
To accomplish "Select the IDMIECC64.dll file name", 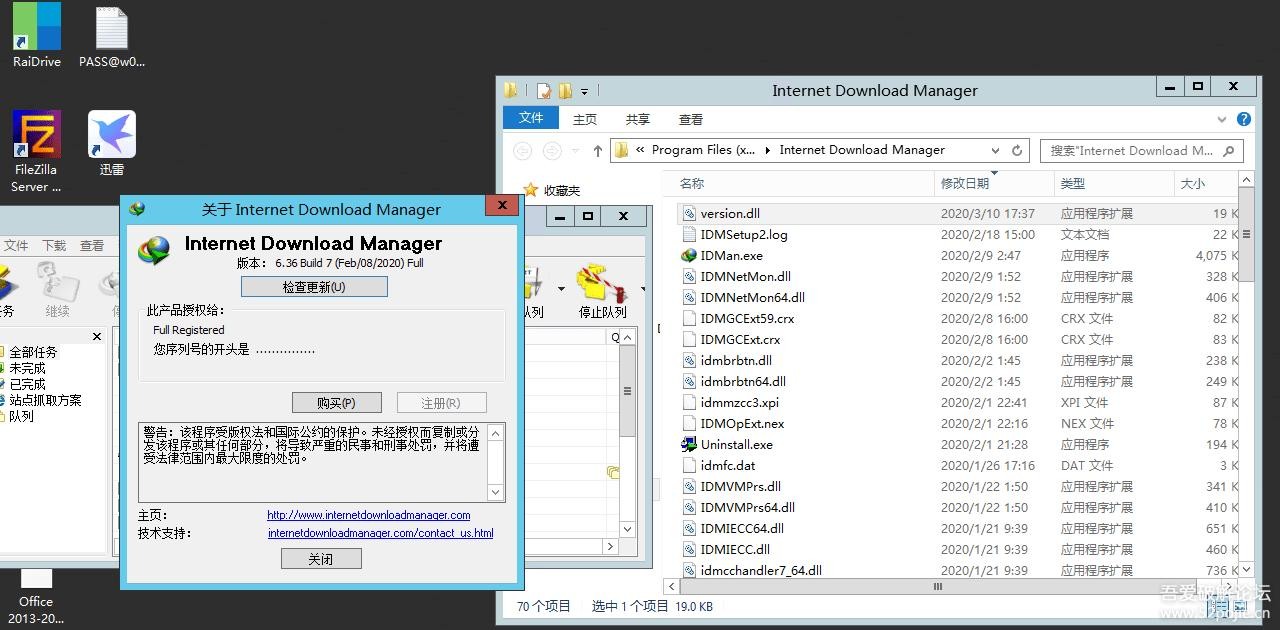I will 742,528.
